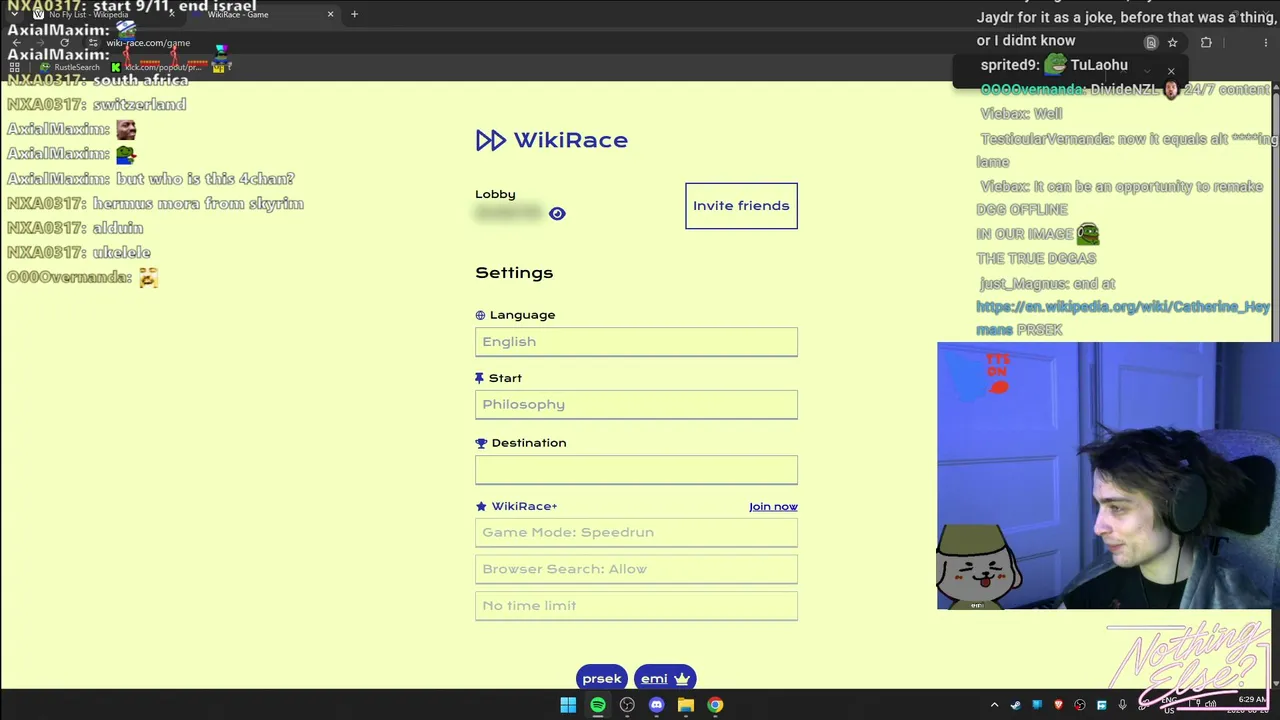Open File Explorer from the taskbar
The image size is (1280, 720).
(686, 705)
